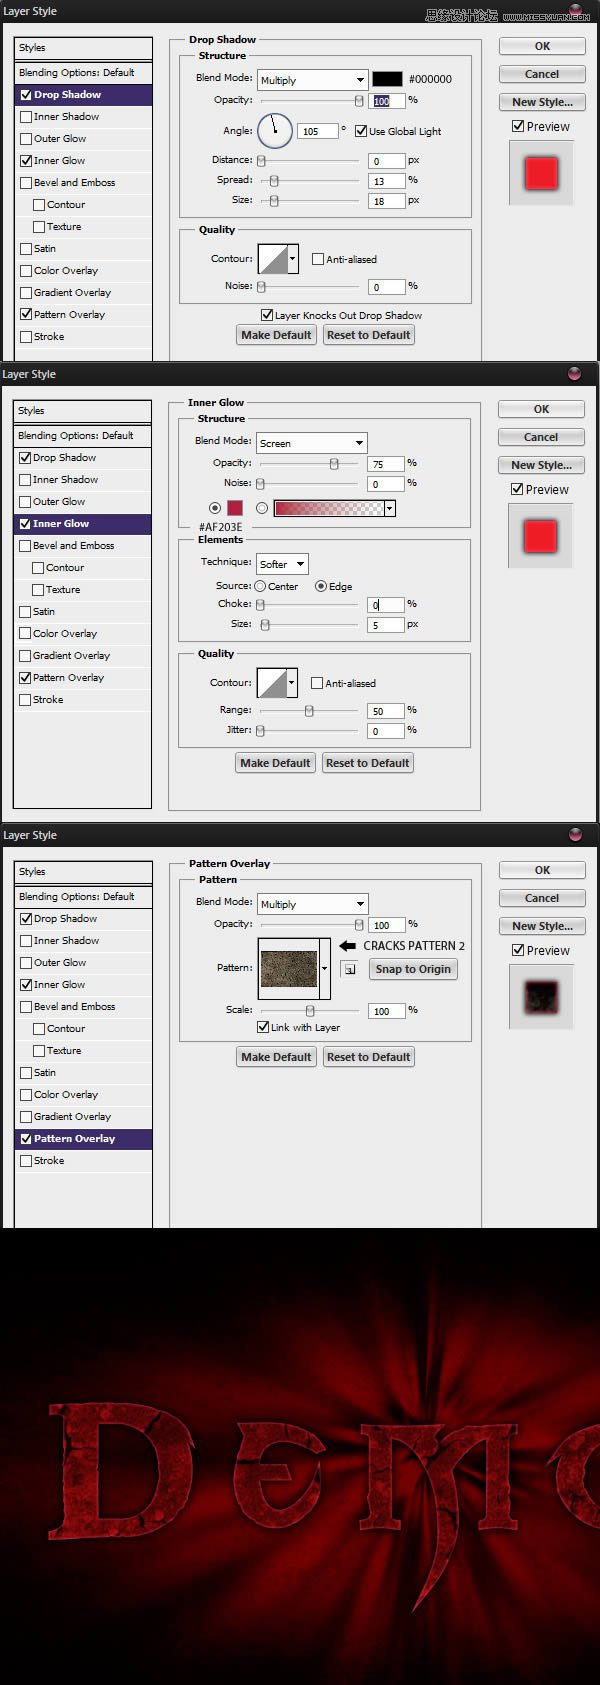Click the Angle dial in Drop Shadow settings
The width and height of the screenshot is (600, 1685).
275,131
